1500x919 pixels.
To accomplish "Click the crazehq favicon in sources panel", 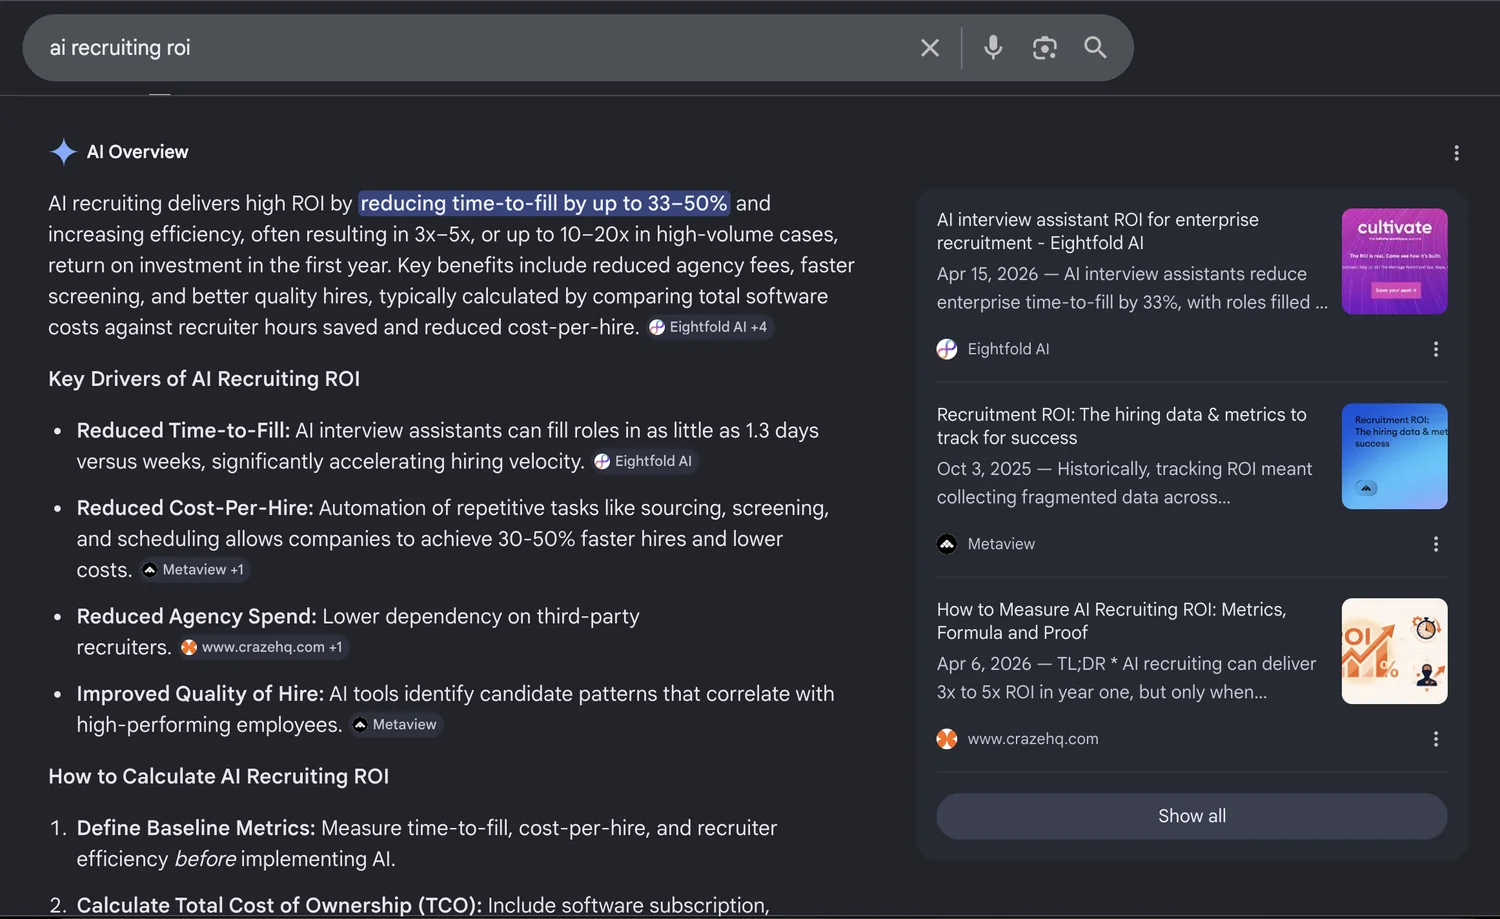I will pos(947,739).
